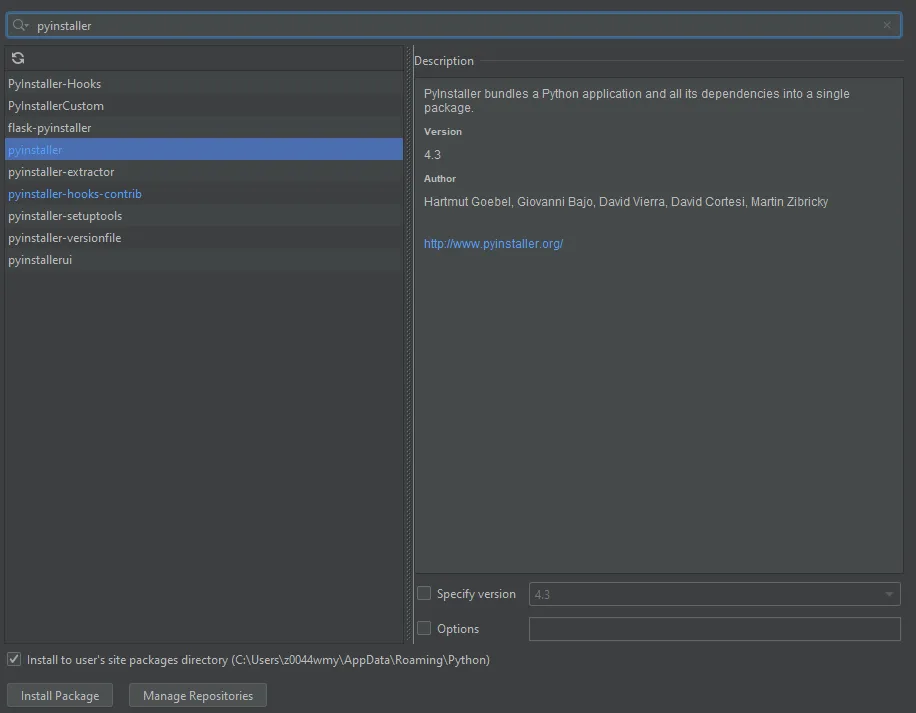The width and height of the screenshot is (916, 713).
Task: Select pyinstaller-versionfile package
Action: (203, 238)
